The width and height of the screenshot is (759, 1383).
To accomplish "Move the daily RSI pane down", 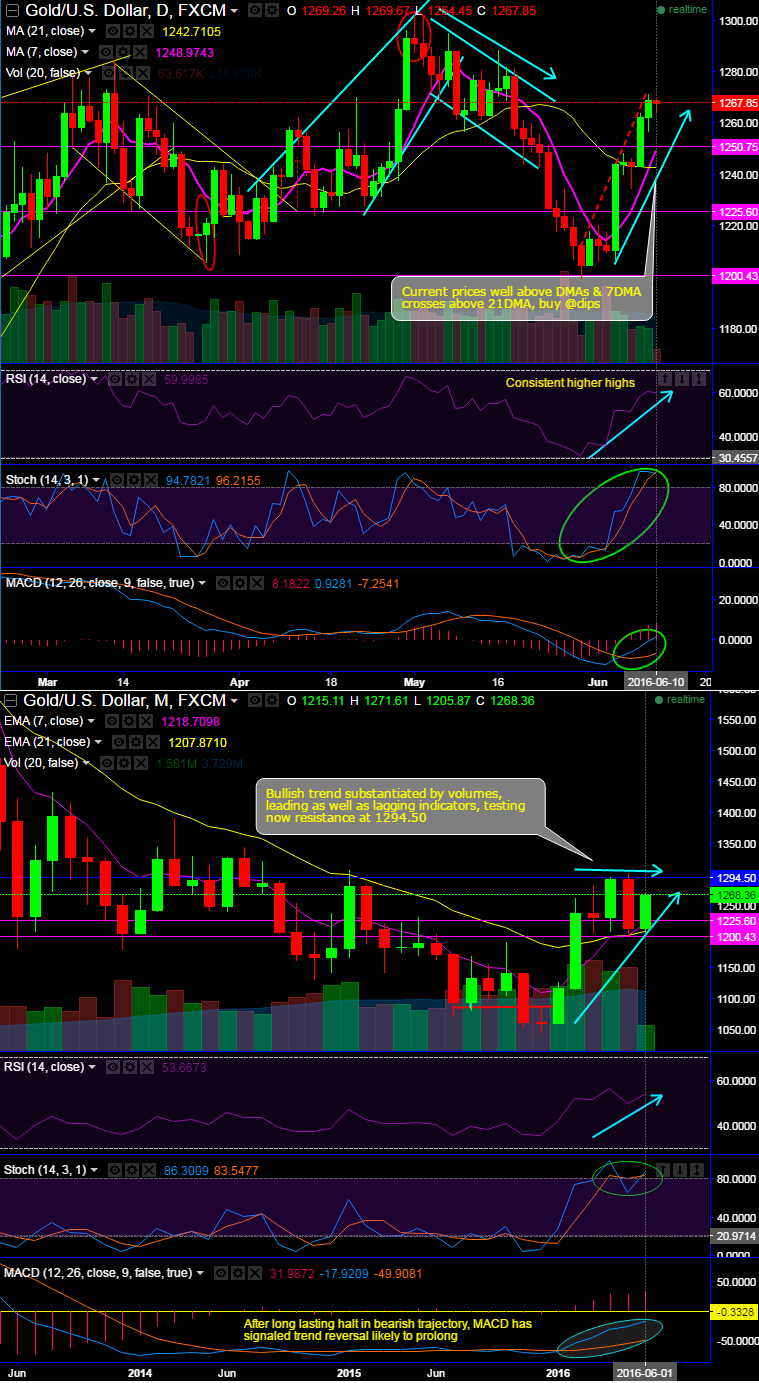I will [681, 379].
